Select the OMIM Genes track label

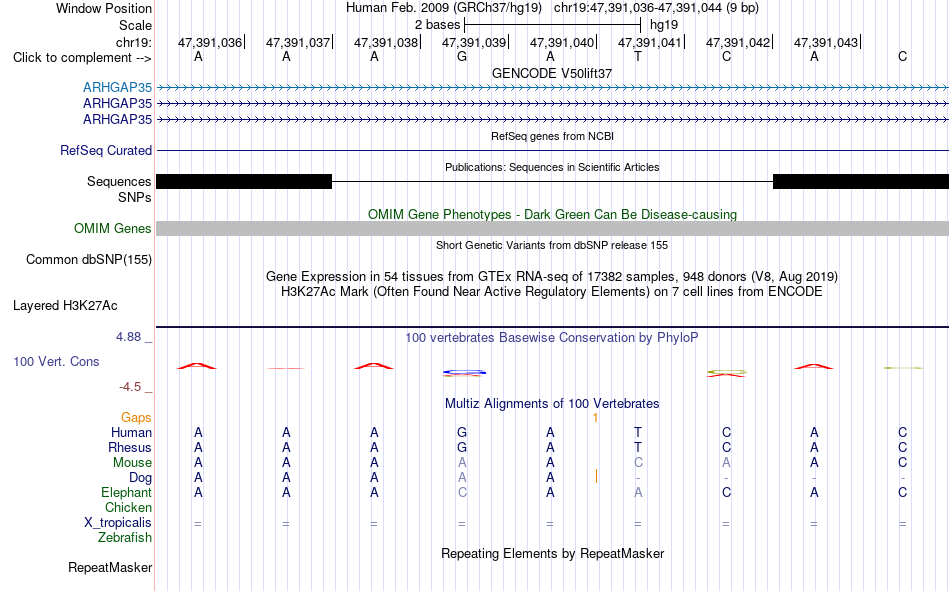click(113, 229)
